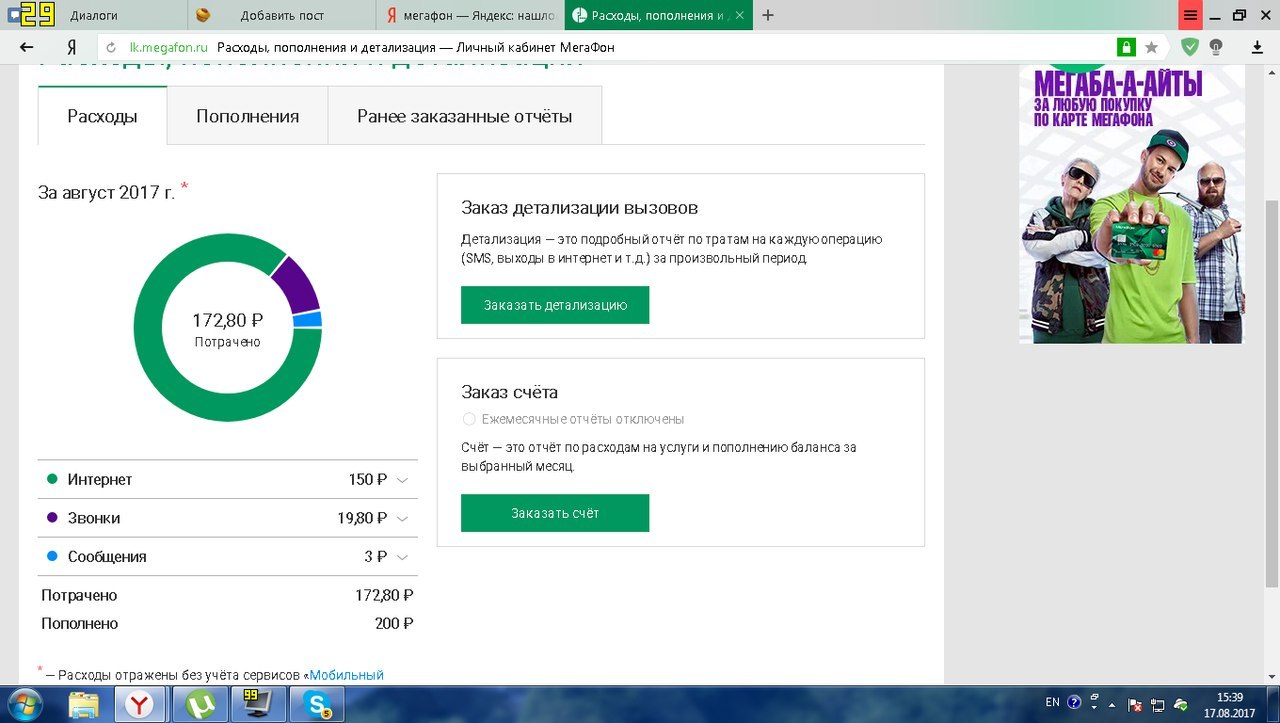
Task: Click the blue Сообщения legend dot
Action: point(52,556)
